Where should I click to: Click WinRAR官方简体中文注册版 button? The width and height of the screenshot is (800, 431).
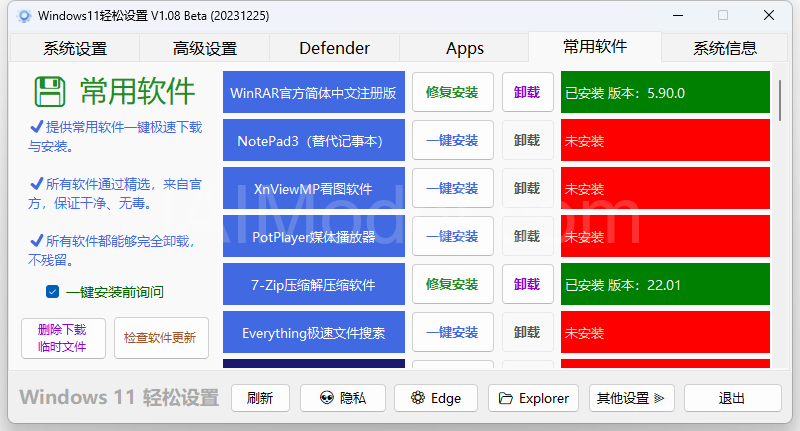(314, 92)
